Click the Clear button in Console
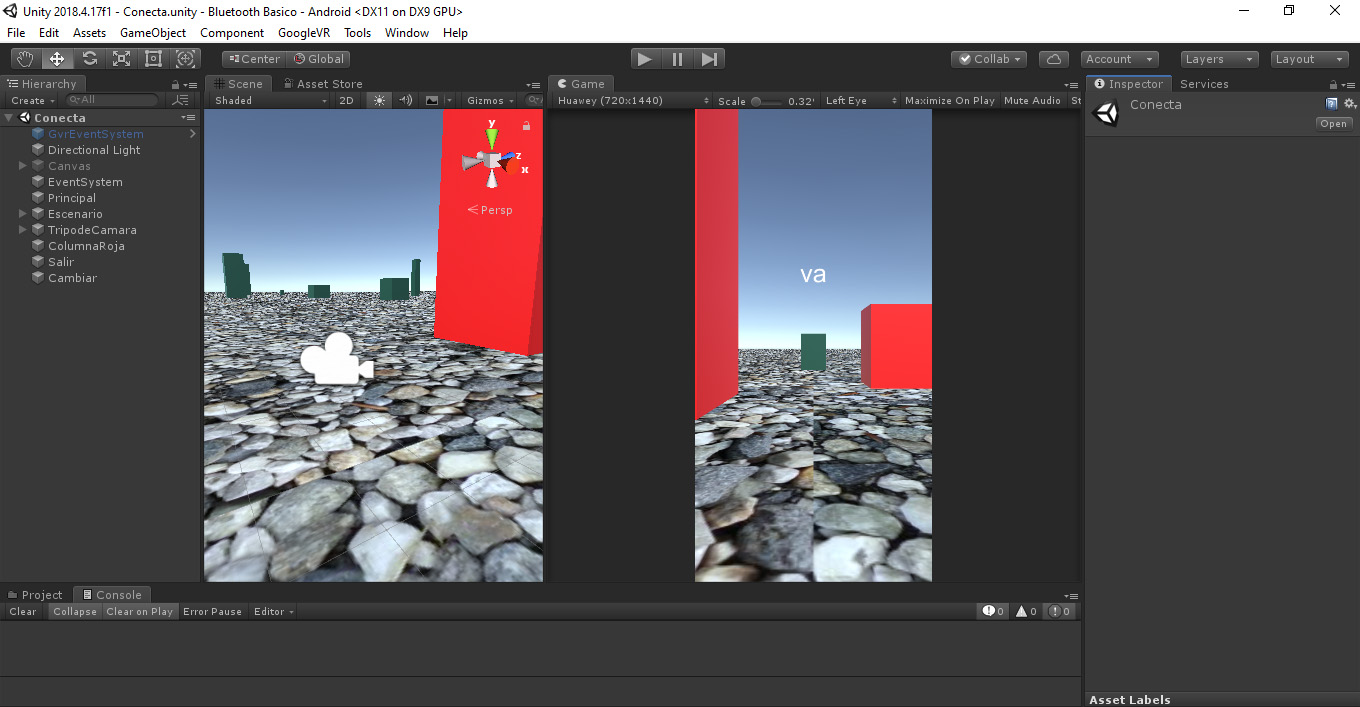Image resolution: width=1360 pixels, height=707 pixels. pyautogui.click(x=23, y=611)
